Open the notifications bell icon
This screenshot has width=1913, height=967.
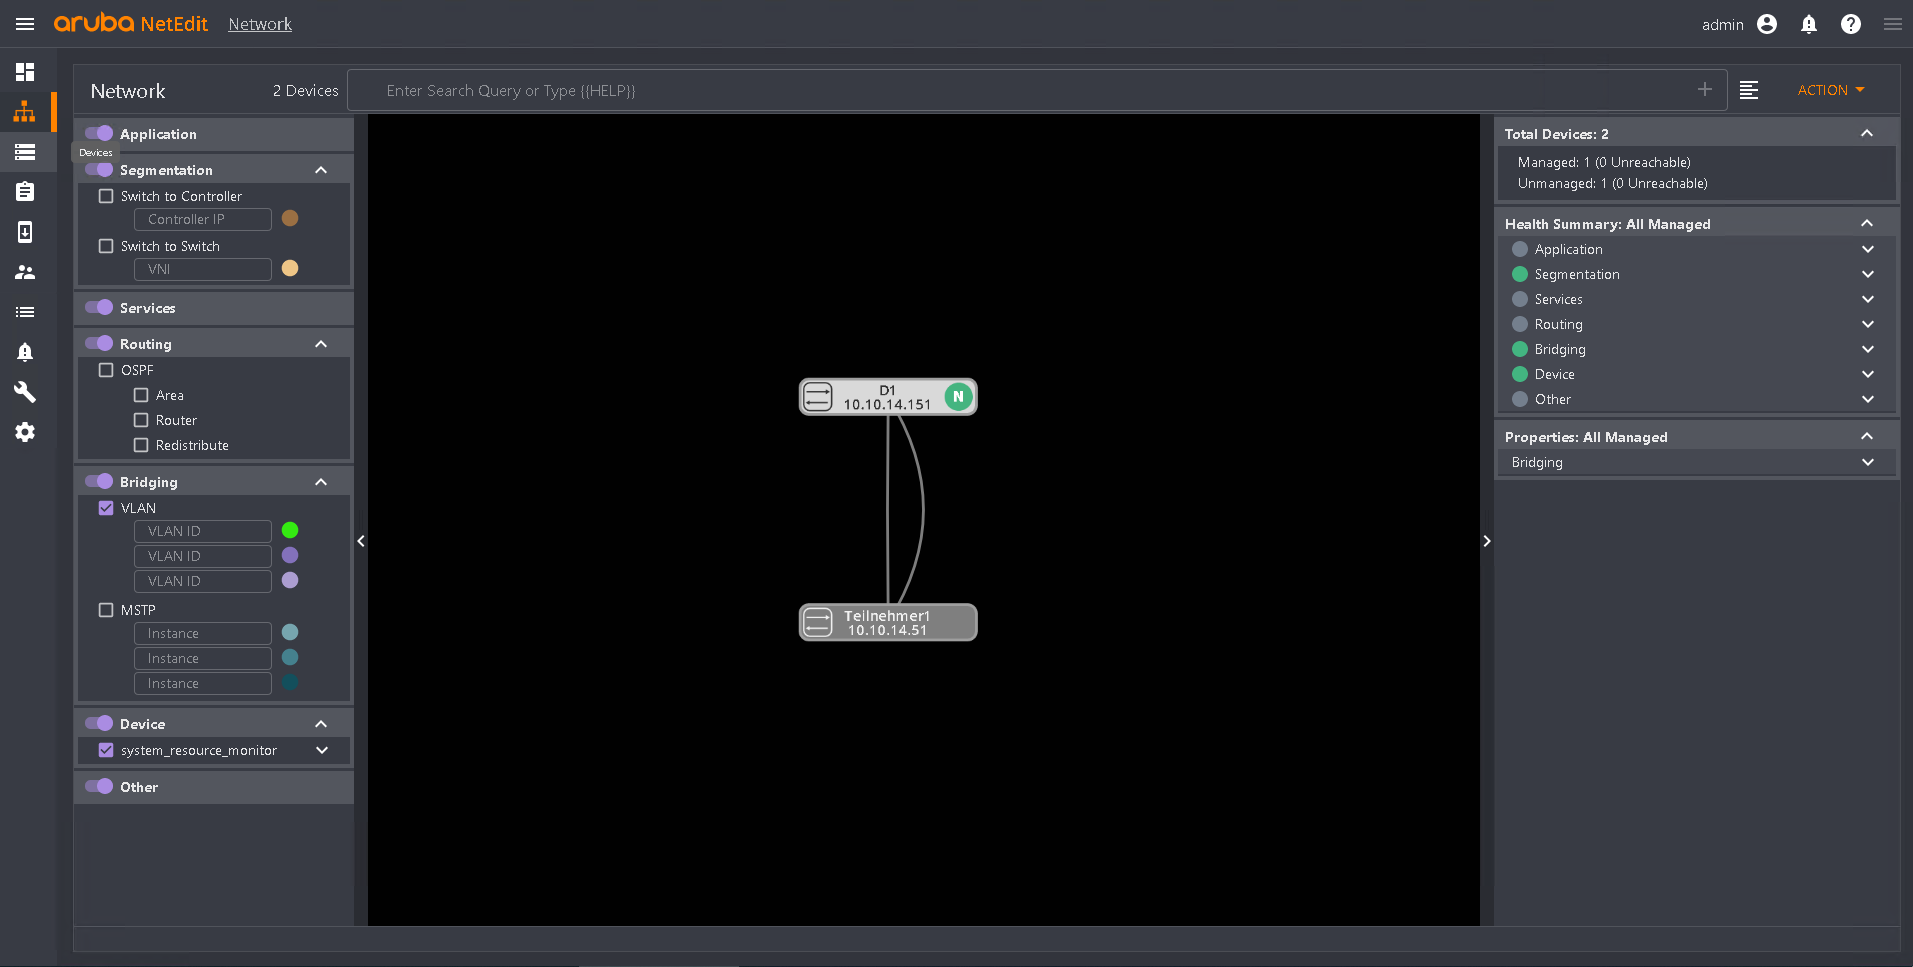[1808, 24]
